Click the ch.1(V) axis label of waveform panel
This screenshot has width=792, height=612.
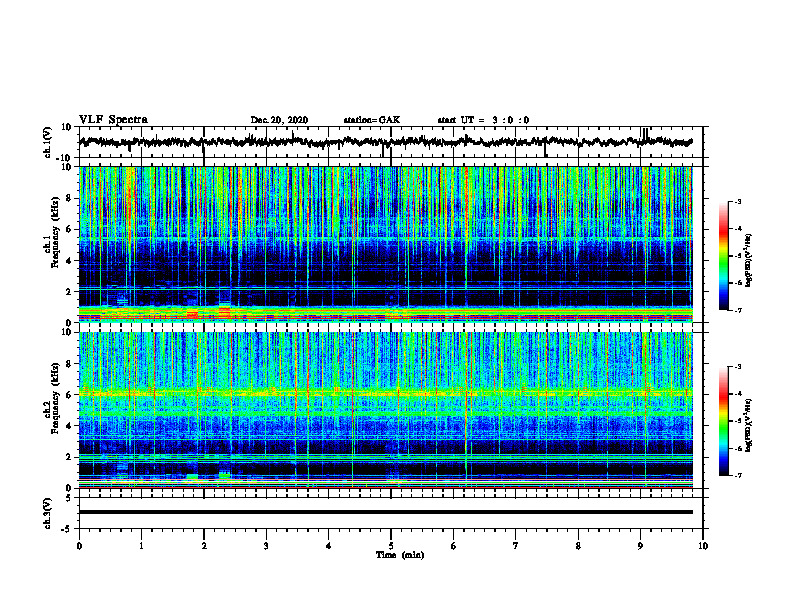[x=48, y=142]
